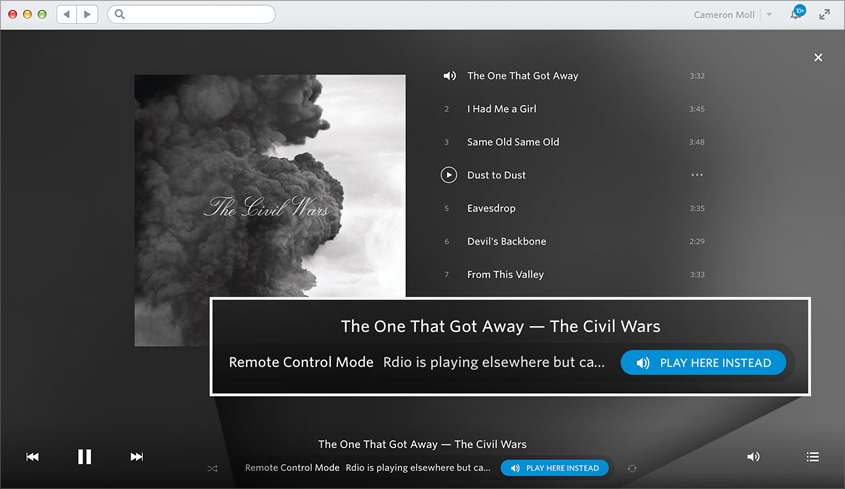Viewport: 845px width, 489px height.
Task: Select Eavesdrop track
Action: (x=491, y=208)
